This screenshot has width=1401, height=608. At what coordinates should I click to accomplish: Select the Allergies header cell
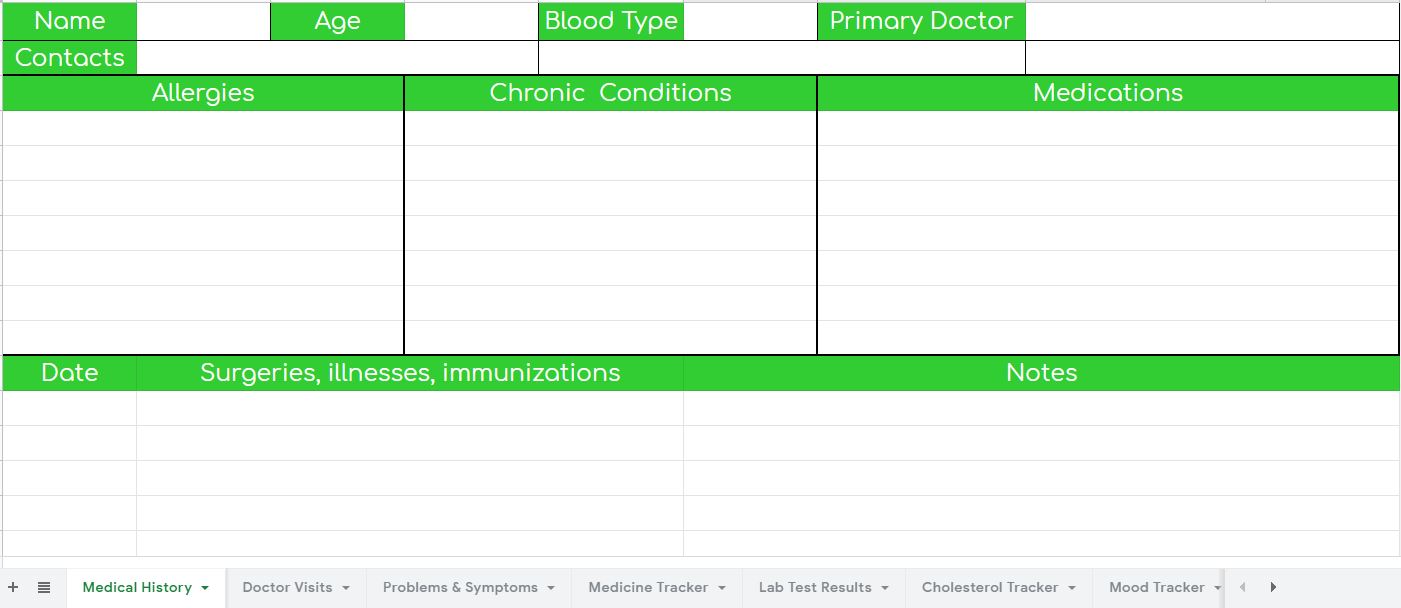pos(203,93)
